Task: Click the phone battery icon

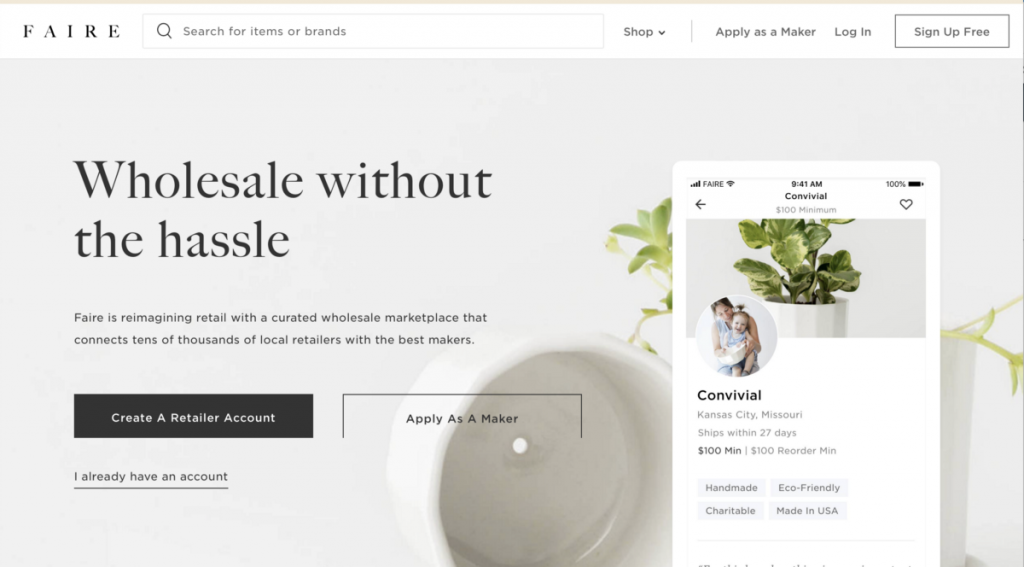Action: [x=916, y=184]
